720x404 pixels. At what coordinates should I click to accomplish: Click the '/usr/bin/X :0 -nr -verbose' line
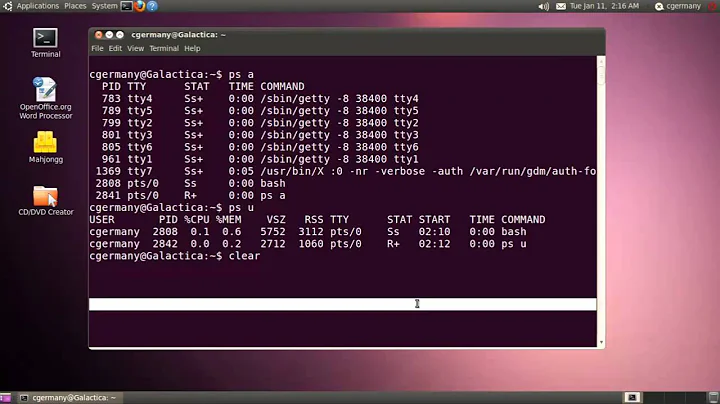click(343, 171)
